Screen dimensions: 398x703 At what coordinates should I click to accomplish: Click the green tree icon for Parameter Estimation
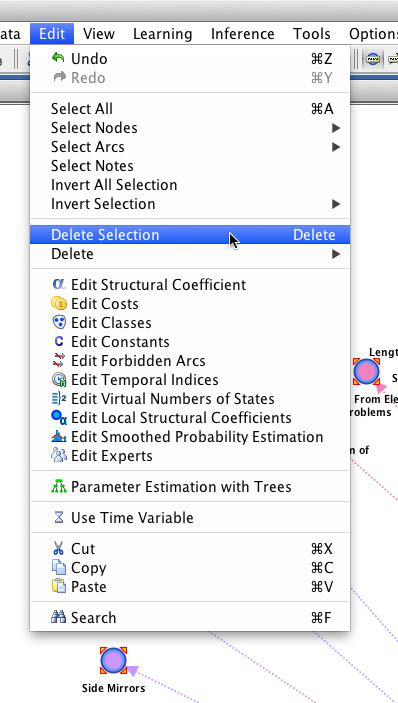59,486
